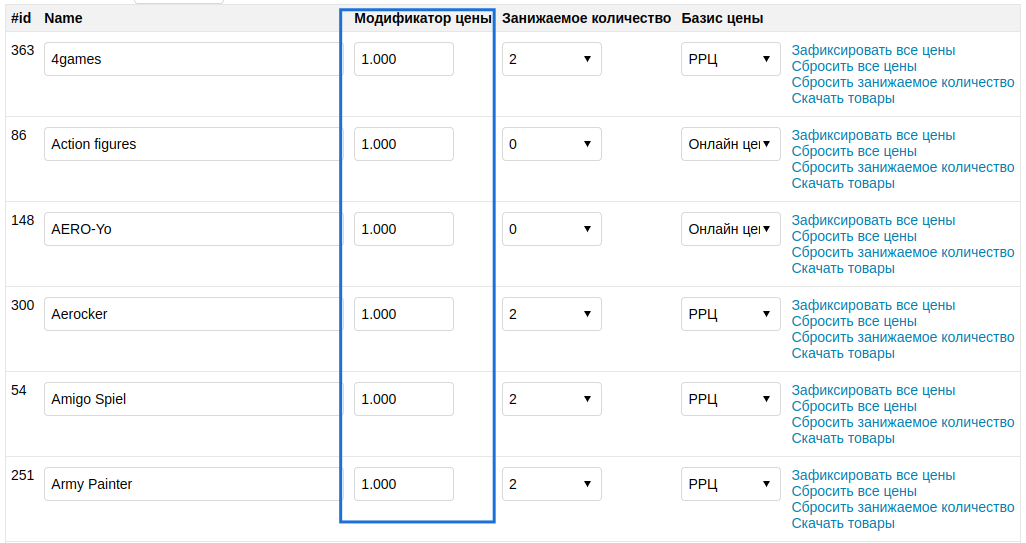Click 'Сбросить занижаемое количество' for Aerocker
The height and width of the screenshot is (543, 1026).
point(903,337)
